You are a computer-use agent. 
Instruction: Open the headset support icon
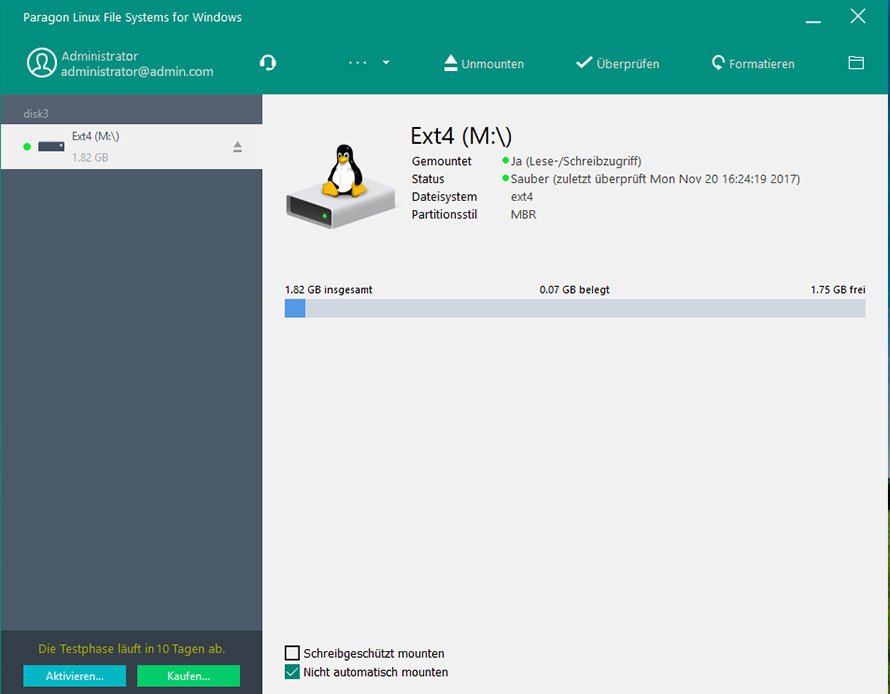(x=267, y=62)
